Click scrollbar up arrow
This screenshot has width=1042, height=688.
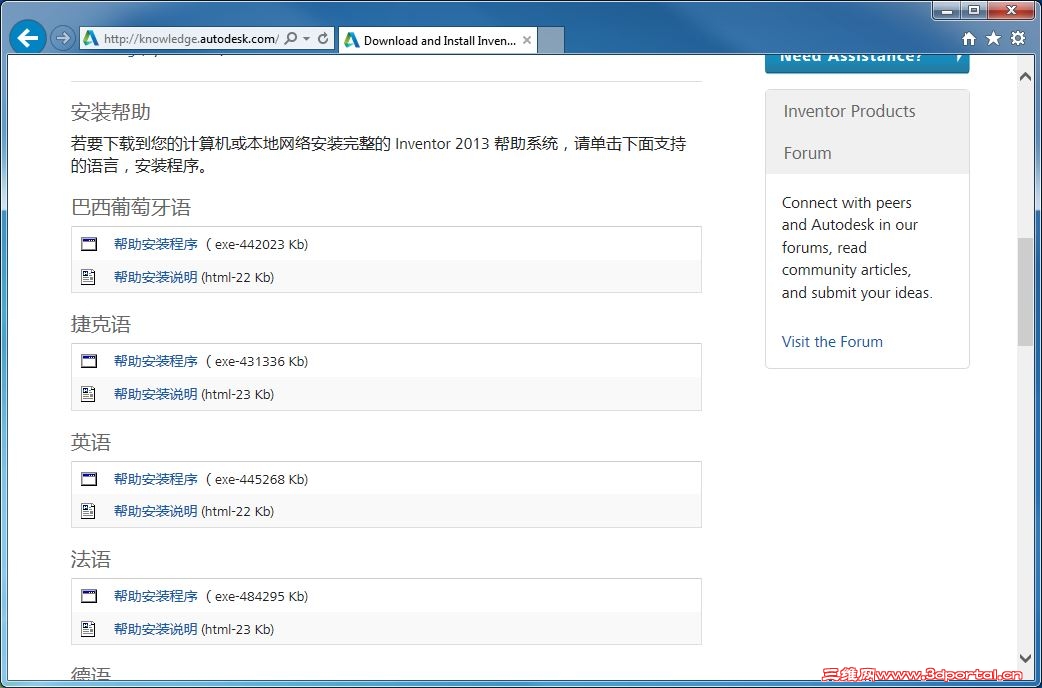tap(1025, 76)
